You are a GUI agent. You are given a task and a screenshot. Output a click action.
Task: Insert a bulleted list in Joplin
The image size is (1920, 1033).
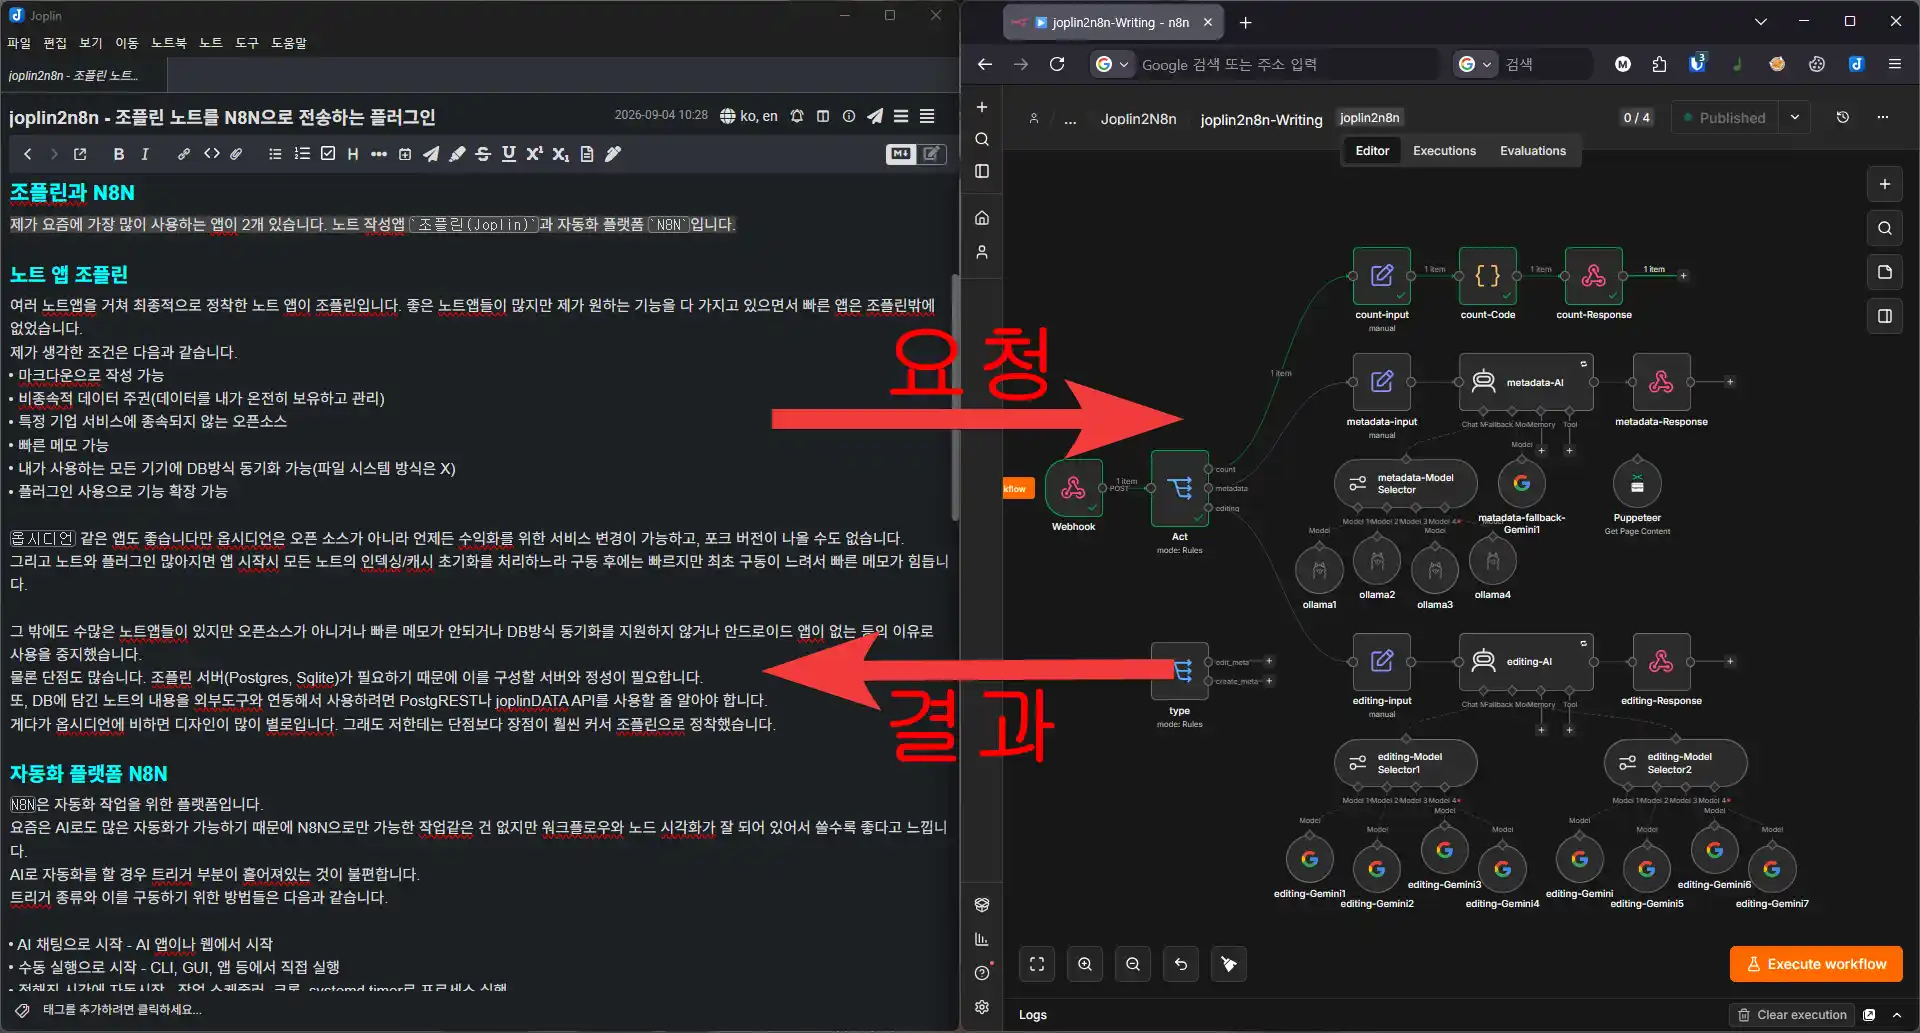275,154
